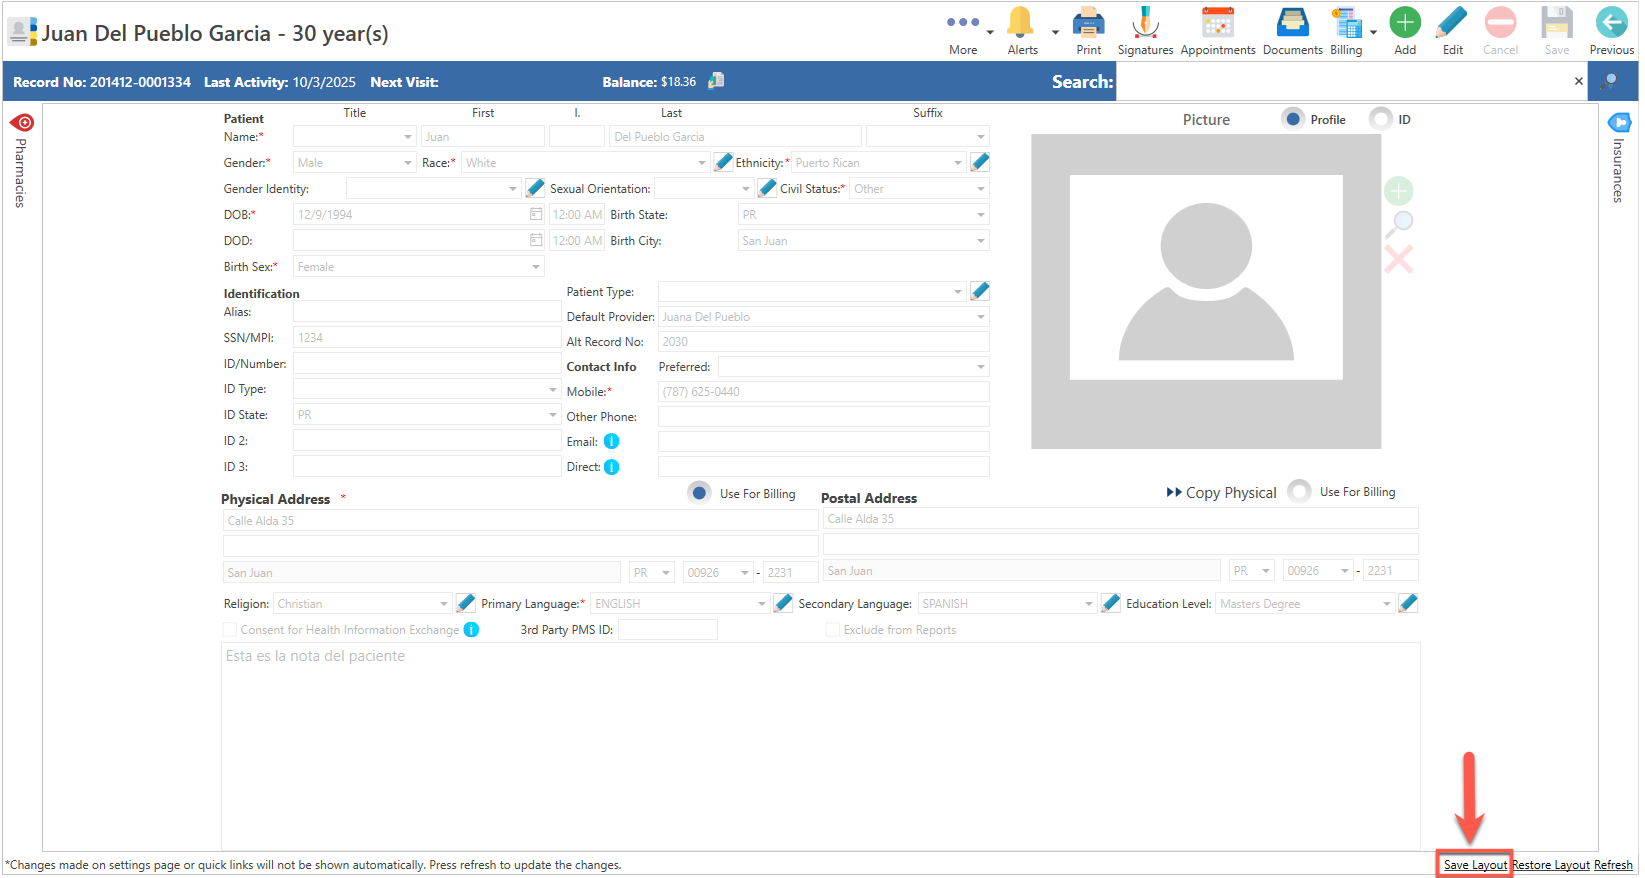Screen dimensions: 1645x878
Task: Click the patient note text area
Action: point(820,746)
